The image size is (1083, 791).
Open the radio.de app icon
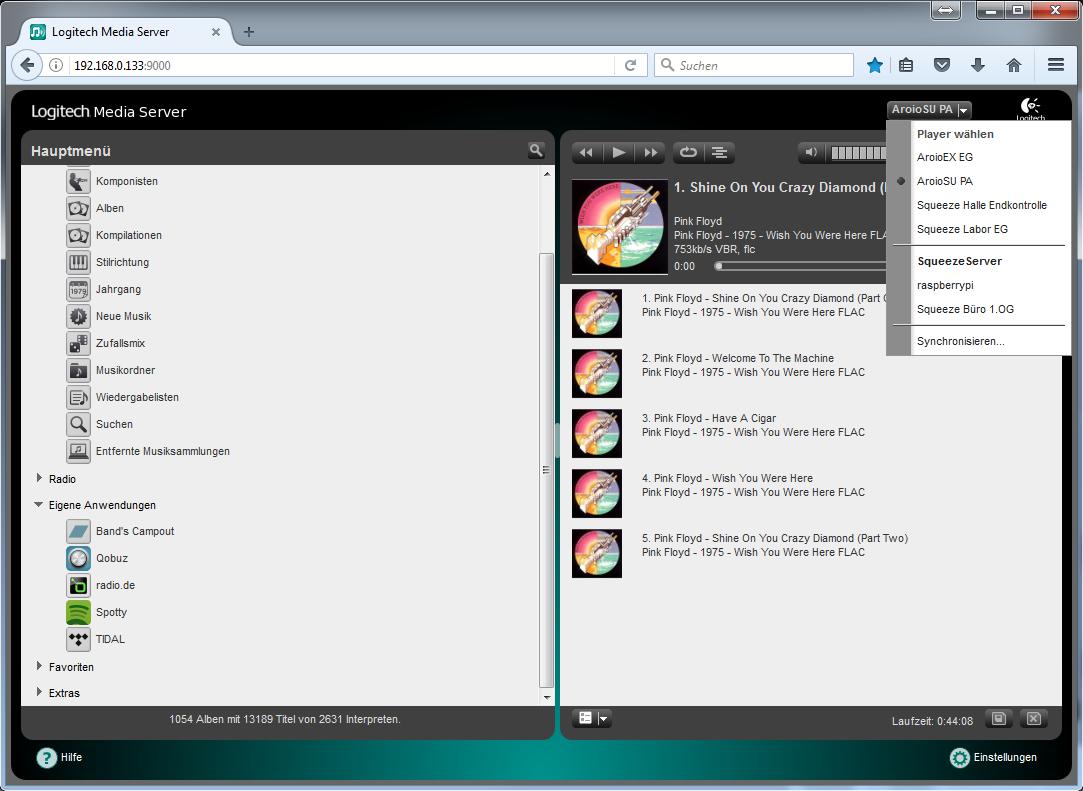[x=78, y=585]
